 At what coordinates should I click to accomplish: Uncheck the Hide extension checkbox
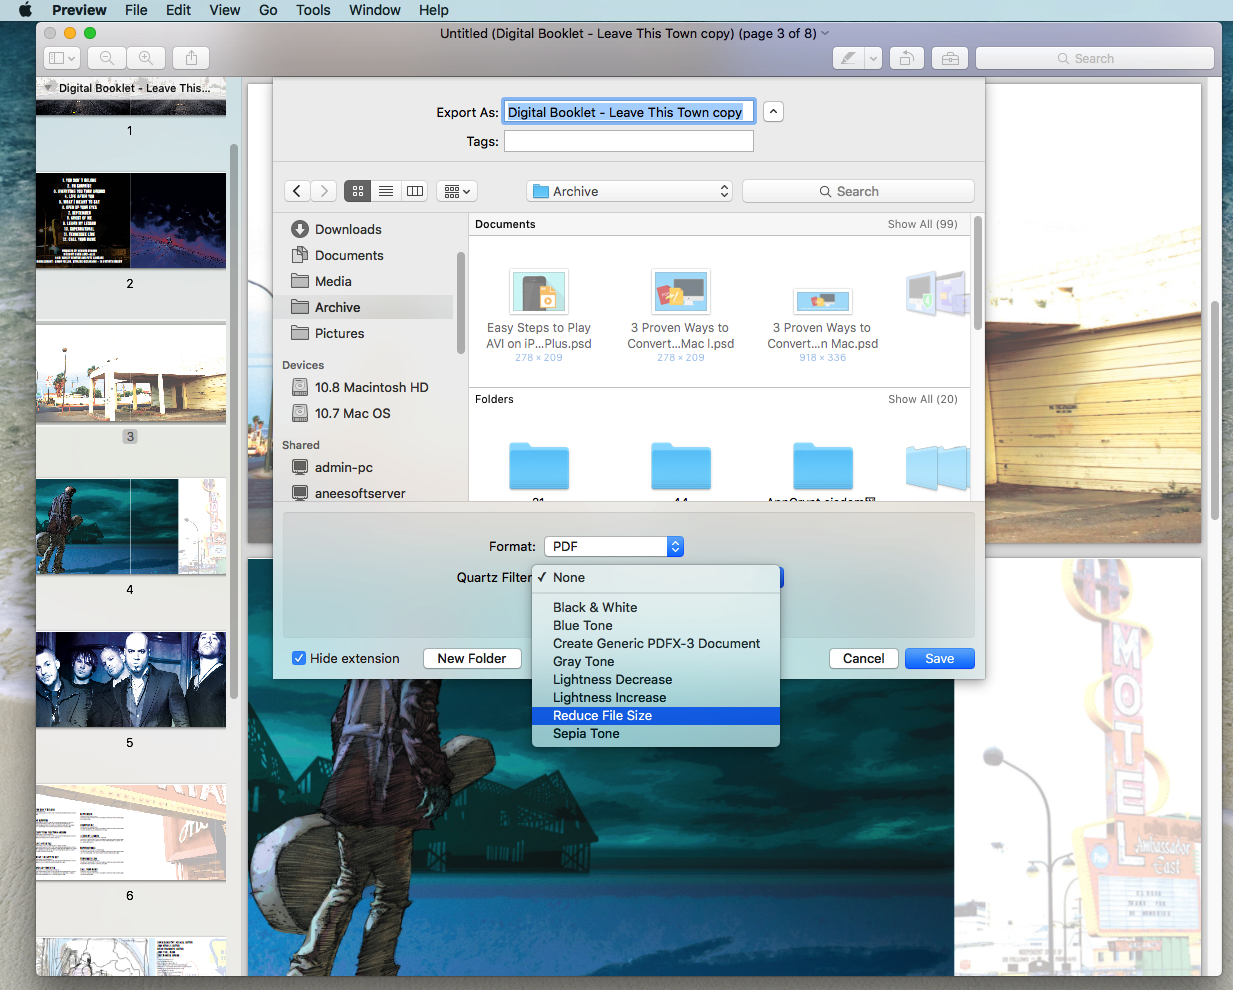click(299, 658)
